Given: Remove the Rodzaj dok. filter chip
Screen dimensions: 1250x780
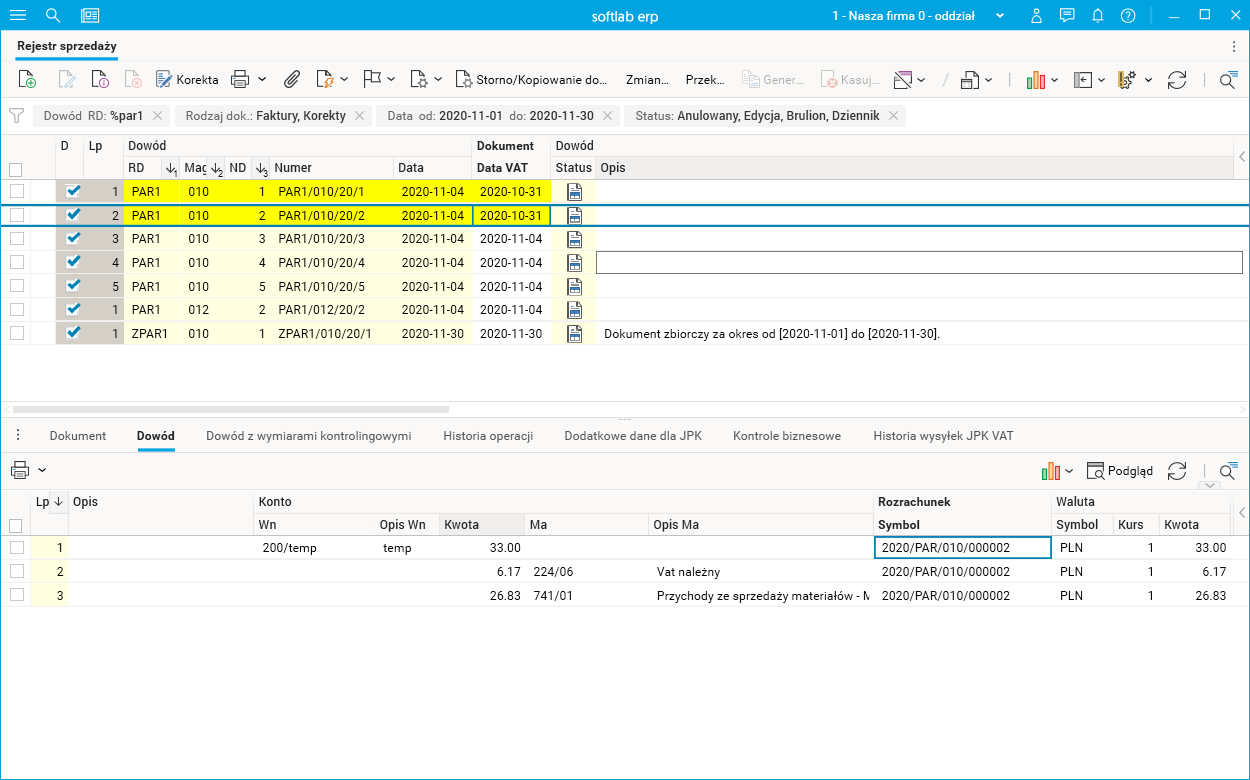Looking at the screenshot, I should click(359, 116).
